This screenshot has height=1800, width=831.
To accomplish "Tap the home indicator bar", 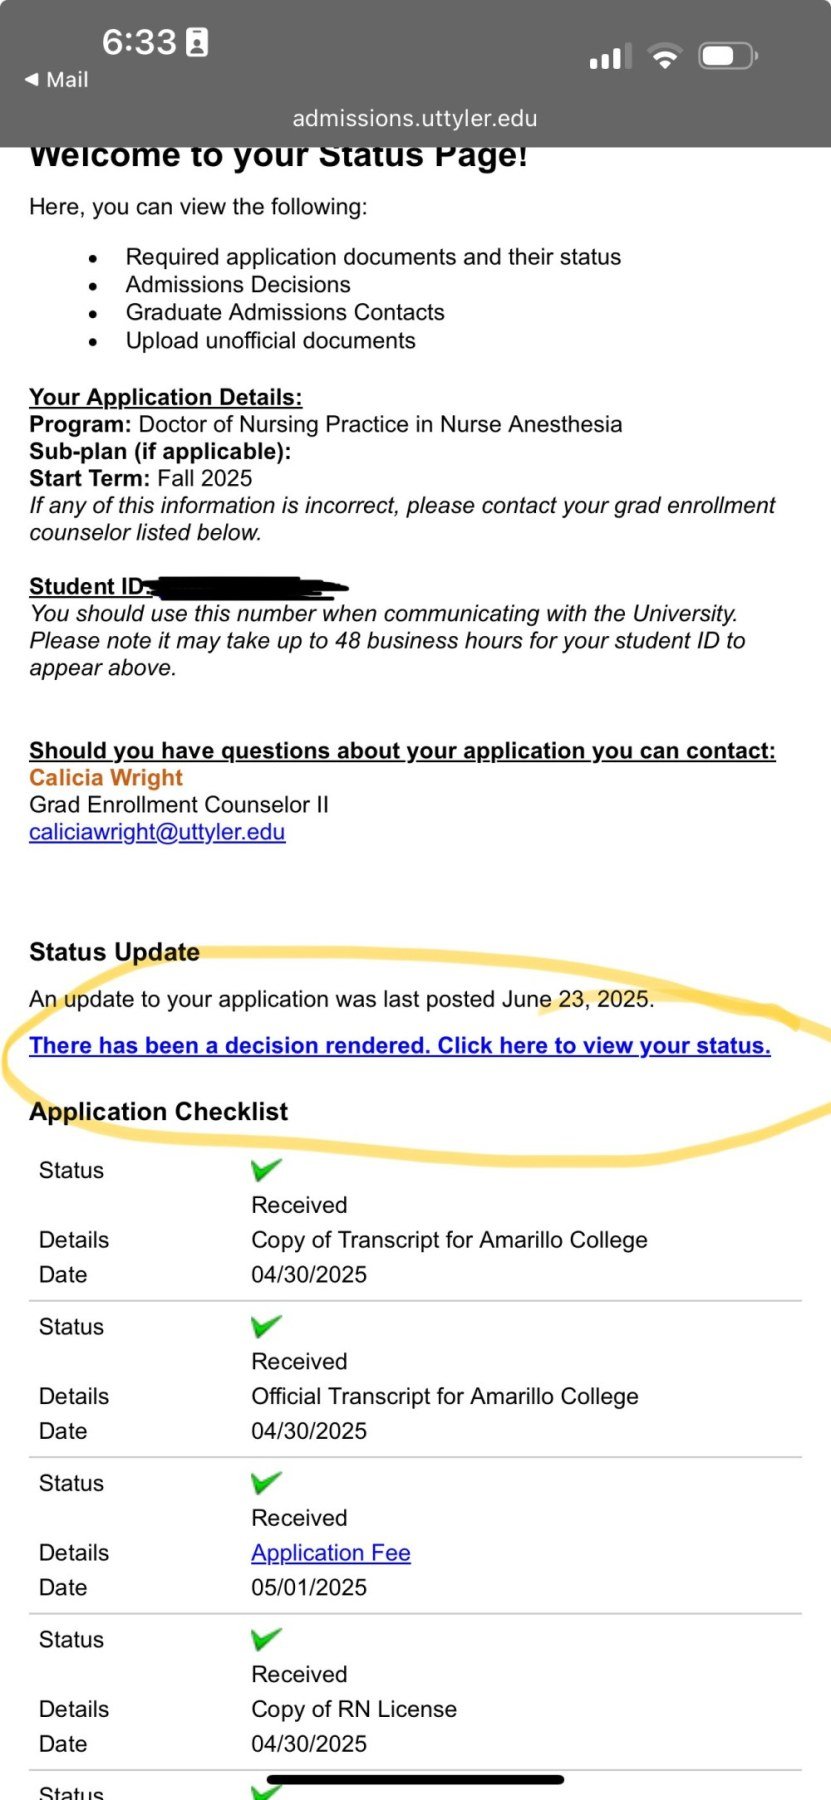I will (x=415, y=1779).
